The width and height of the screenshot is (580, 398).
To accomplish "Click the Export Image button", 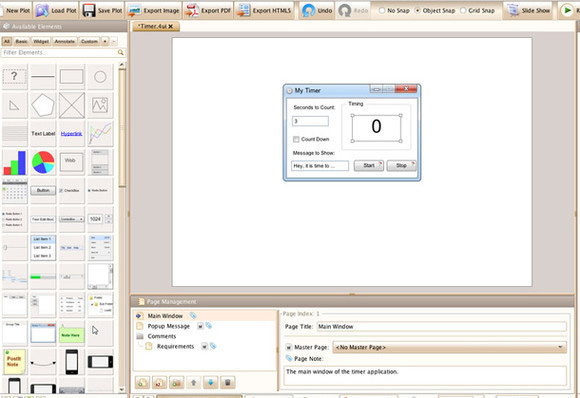I will pos(154,10).
